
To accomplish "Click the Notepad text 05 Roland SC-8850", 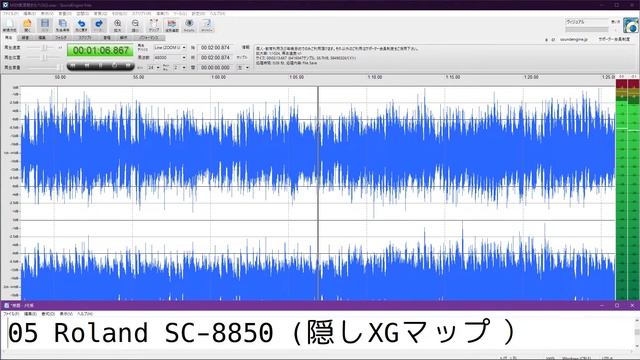I will click(x=140, y=333).
